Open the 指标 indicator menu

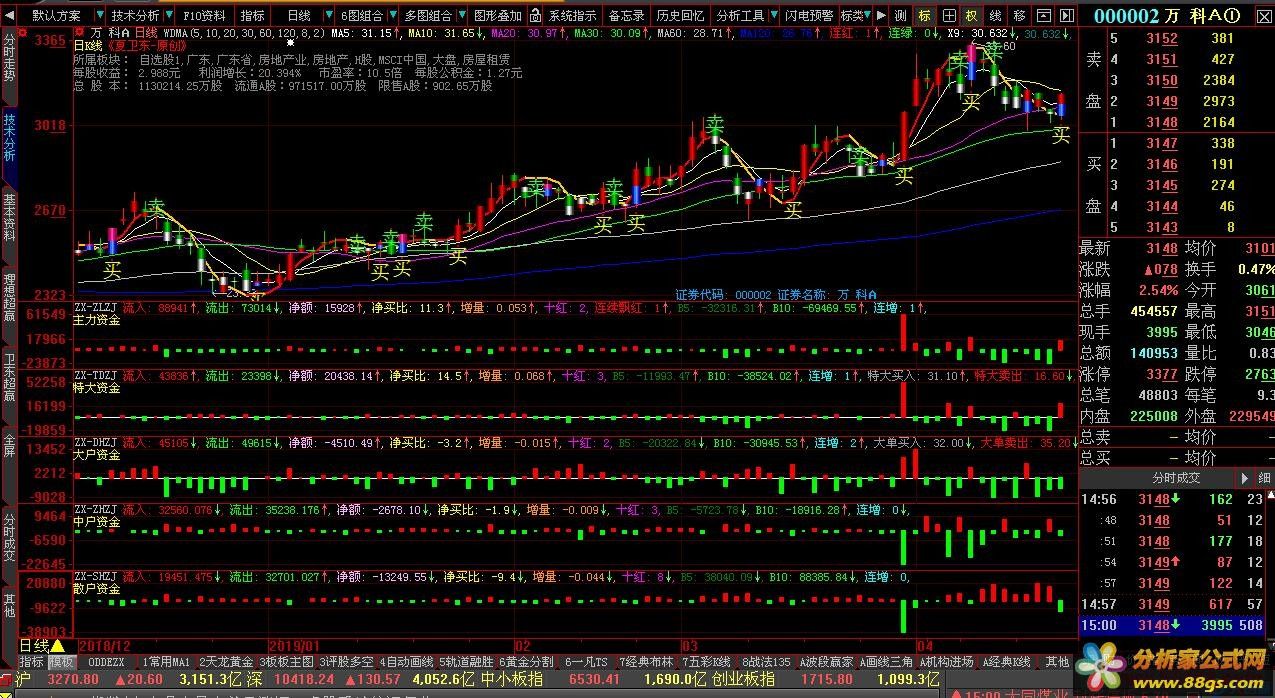coord(253,15)
